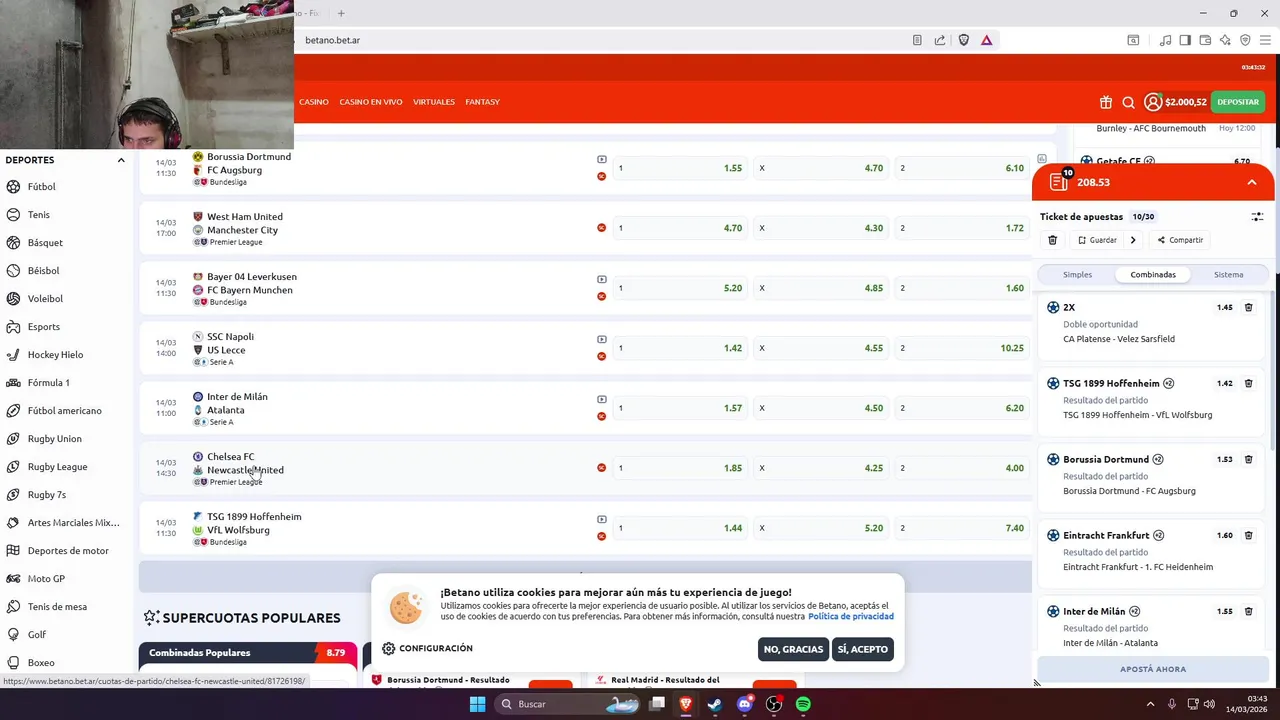Click the gift promotions icon in header
The width and height of the screenshot is (1280, 720).
coord(1105,102)
